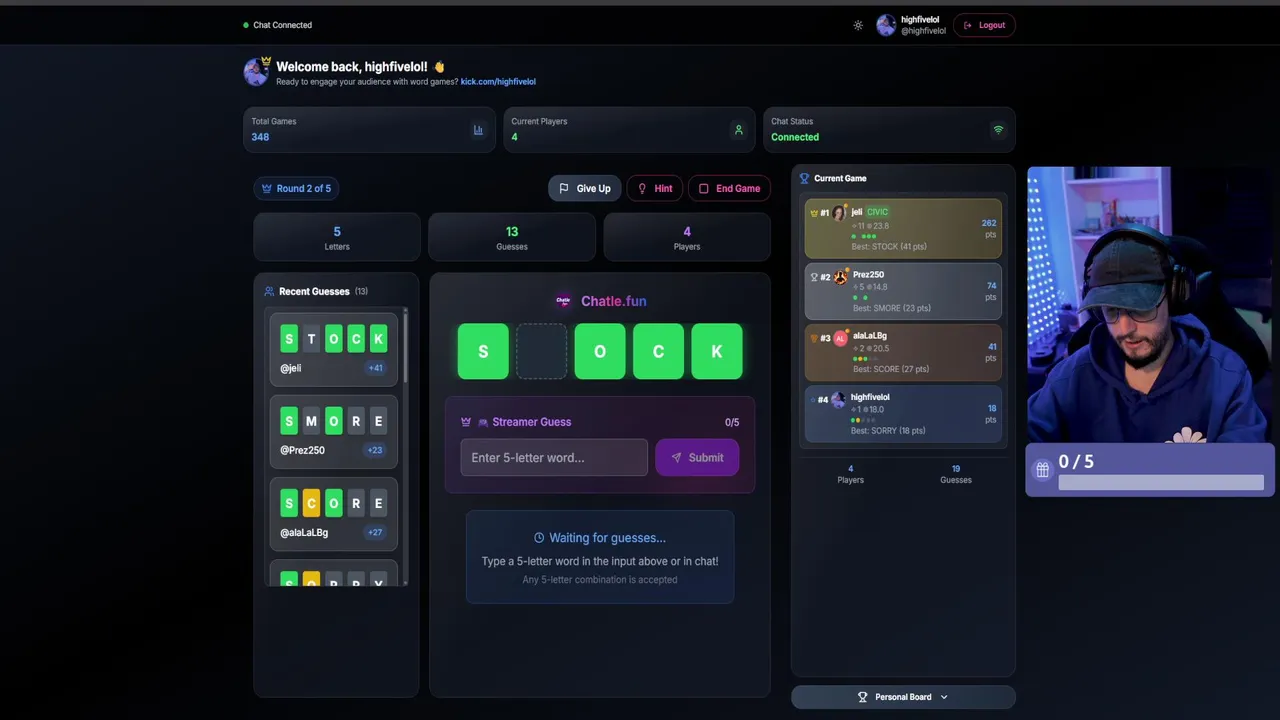Click the 74 pts score

pos(990,291)
